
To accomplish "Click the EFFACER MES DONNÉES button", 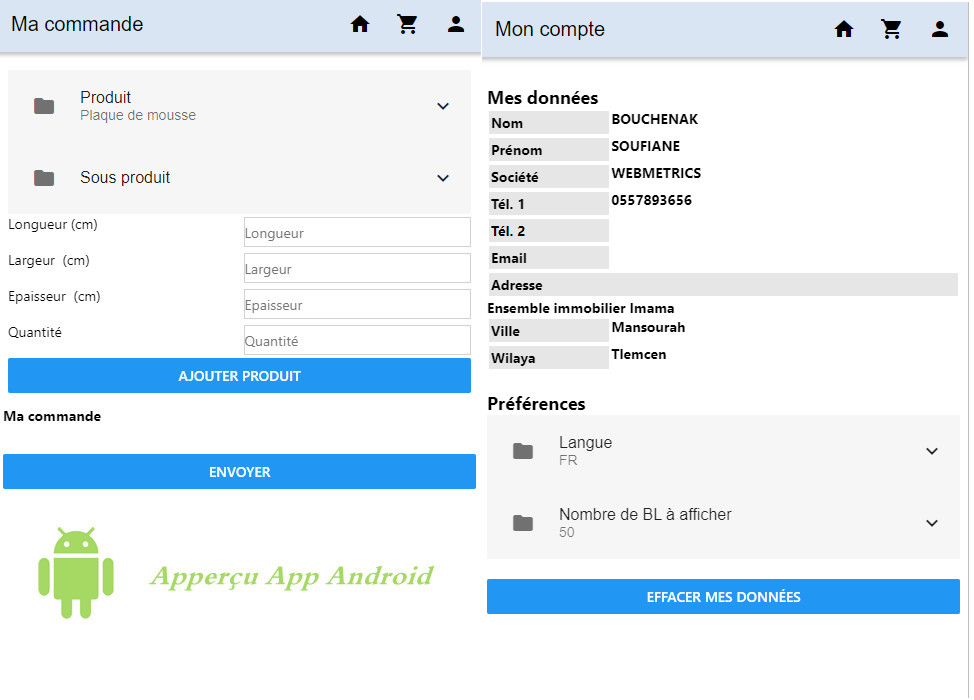I will pyautogui.click(x=723, y=596).
